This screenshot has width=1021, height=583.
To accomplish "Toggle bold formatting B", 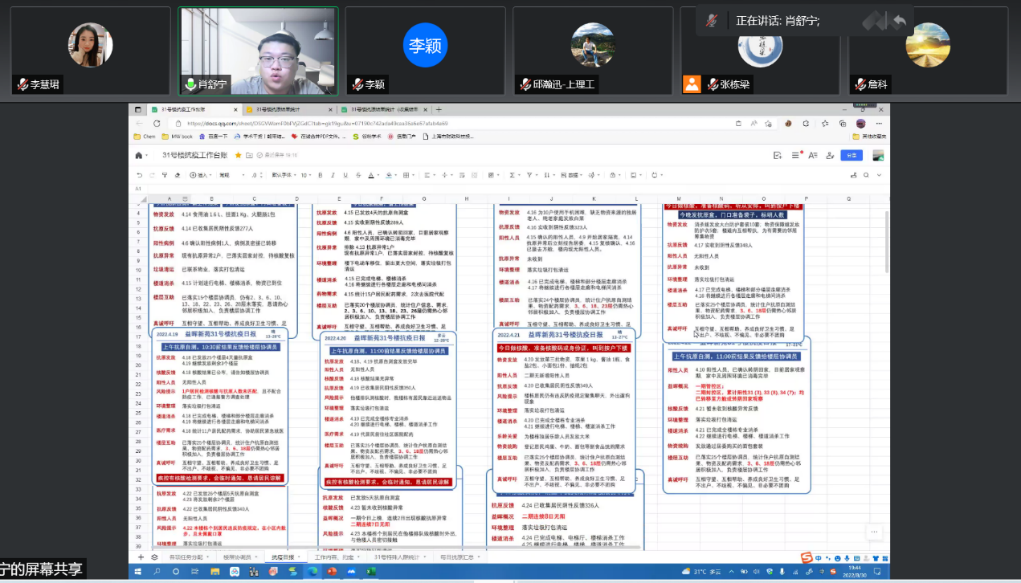I will 320,175.
